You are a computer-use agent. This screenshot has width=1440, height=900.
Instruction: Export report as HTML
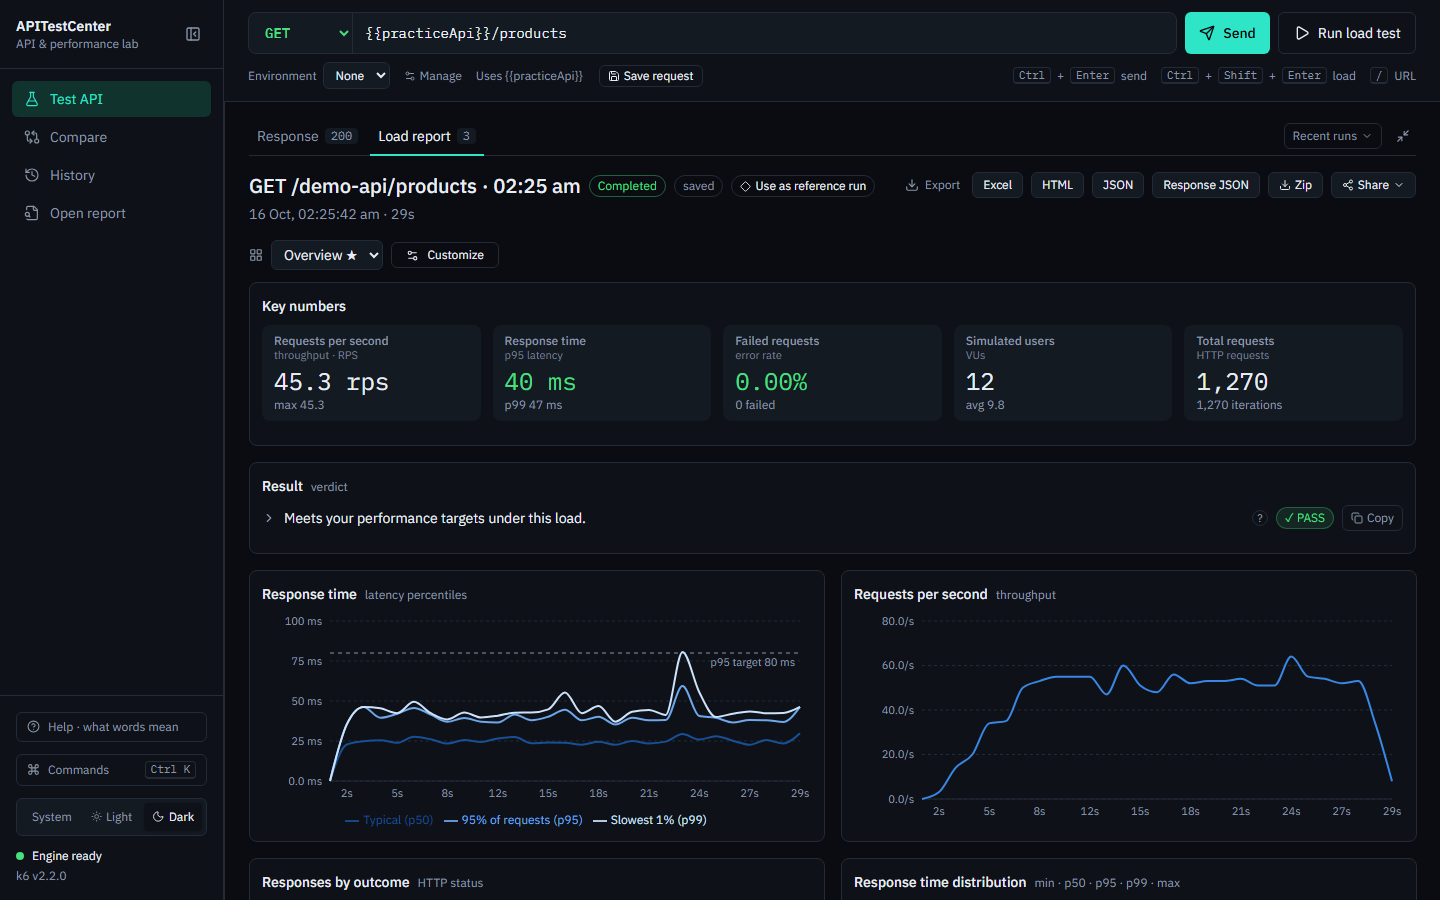(x=1057, y=185)
